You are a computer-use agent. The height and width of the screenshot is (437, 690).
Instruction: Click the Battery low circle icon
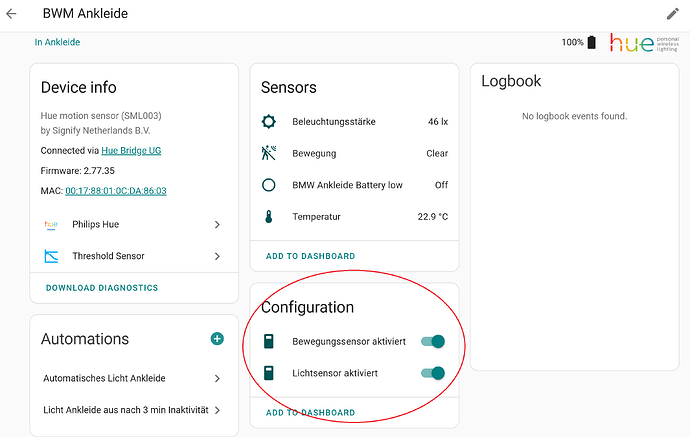tap(268, 185)
